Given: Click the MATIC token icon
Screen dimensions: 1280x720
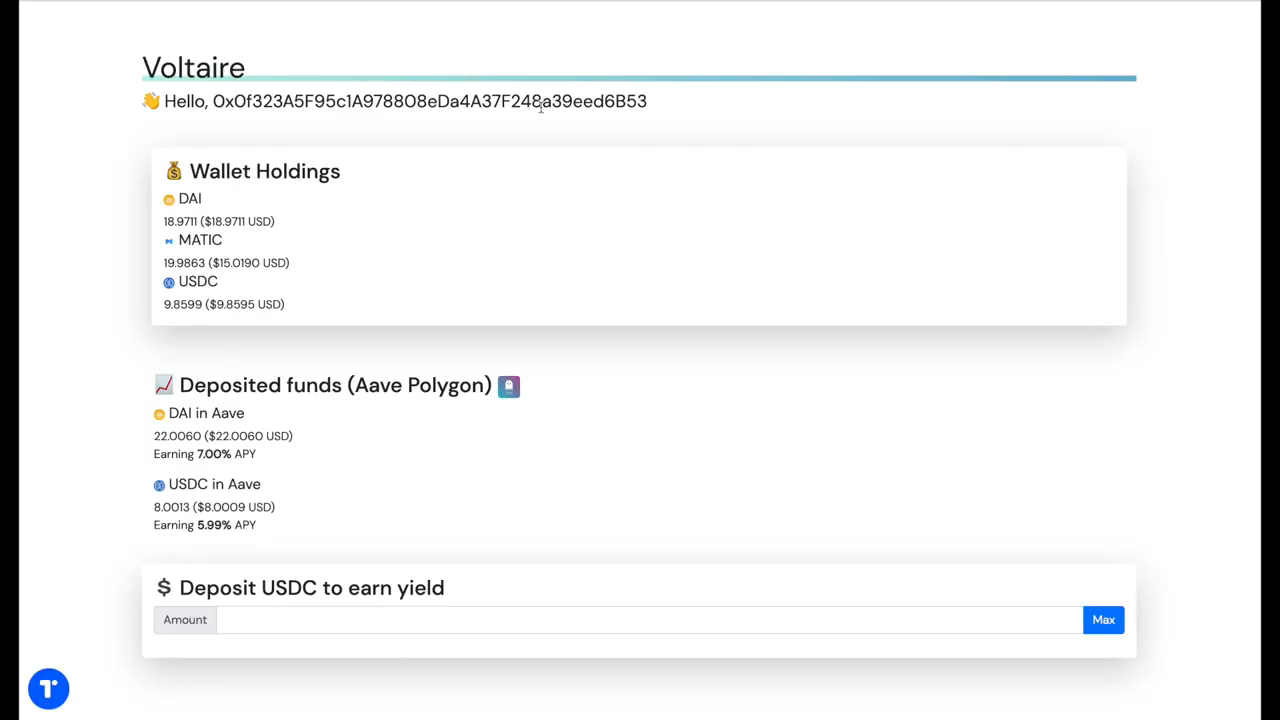Looking at the screenshot, I should [x=169, y=241].
